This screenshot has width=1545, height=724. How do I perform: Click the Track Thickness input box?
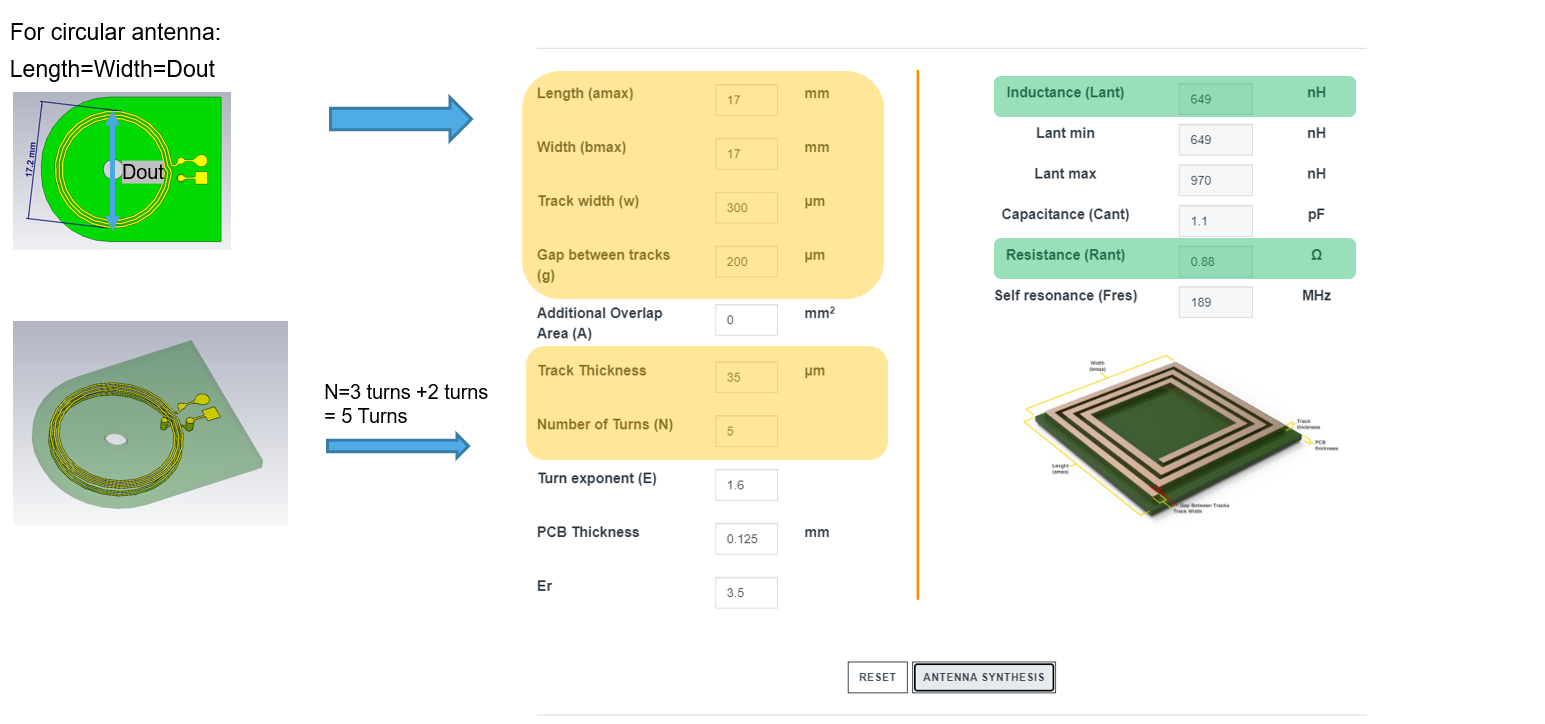746,377
